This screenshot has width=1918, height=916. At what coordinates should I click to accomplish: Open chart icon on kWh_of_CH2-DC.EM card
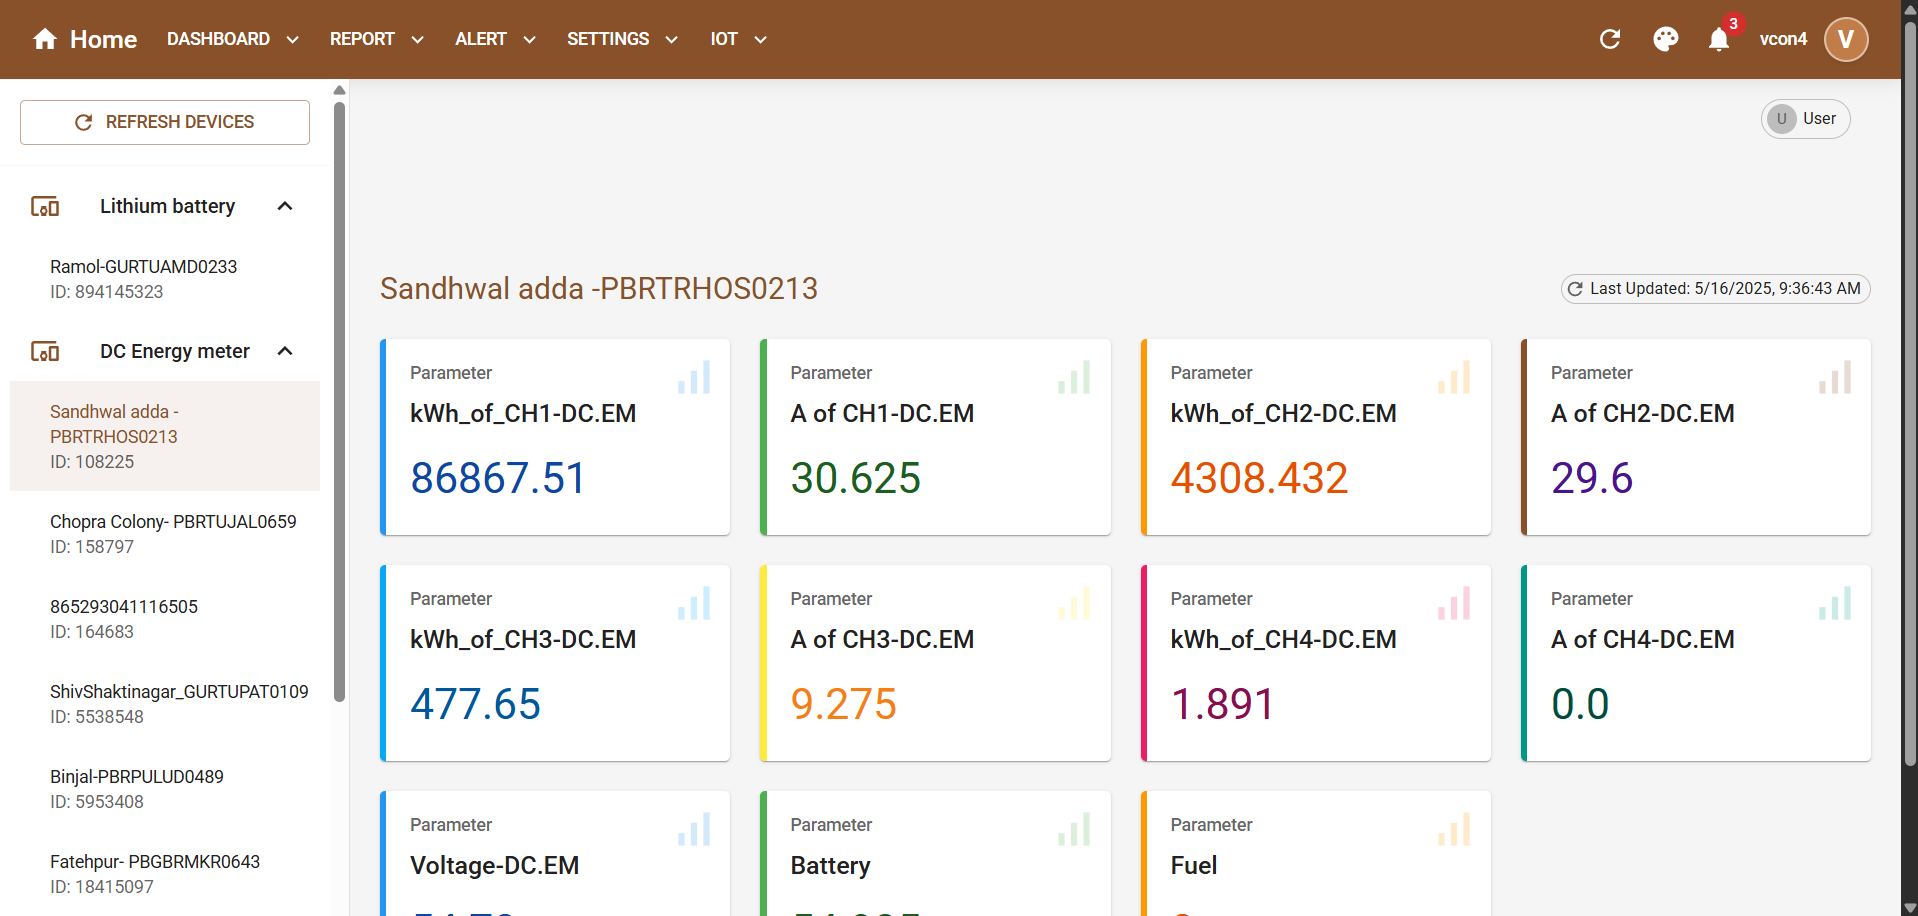tap(1454, 377)
